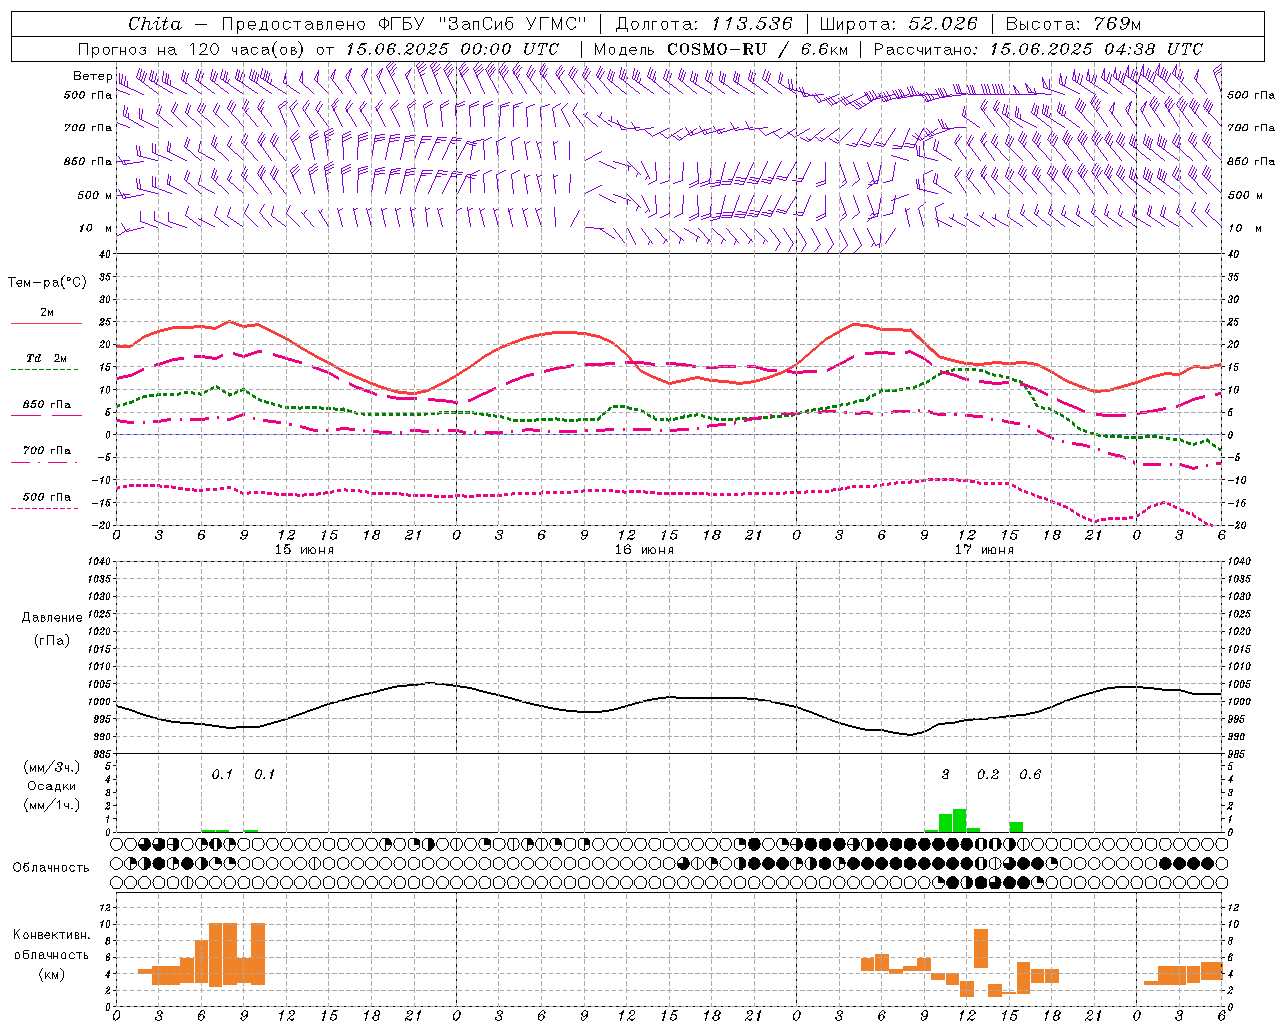
Task: Click the "16 июня" date label
Action: coord(644,550)
